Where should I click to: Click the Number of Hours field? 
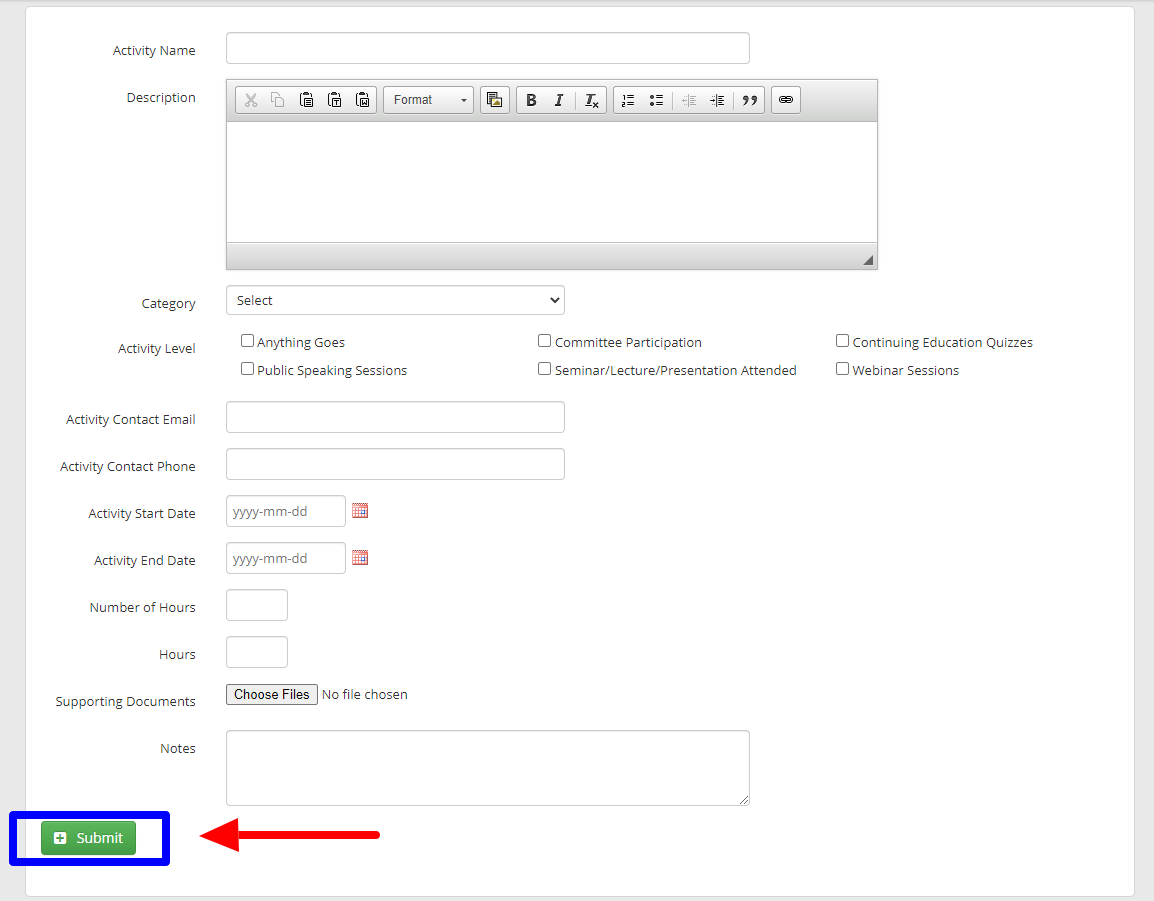[x=257, y=605]
